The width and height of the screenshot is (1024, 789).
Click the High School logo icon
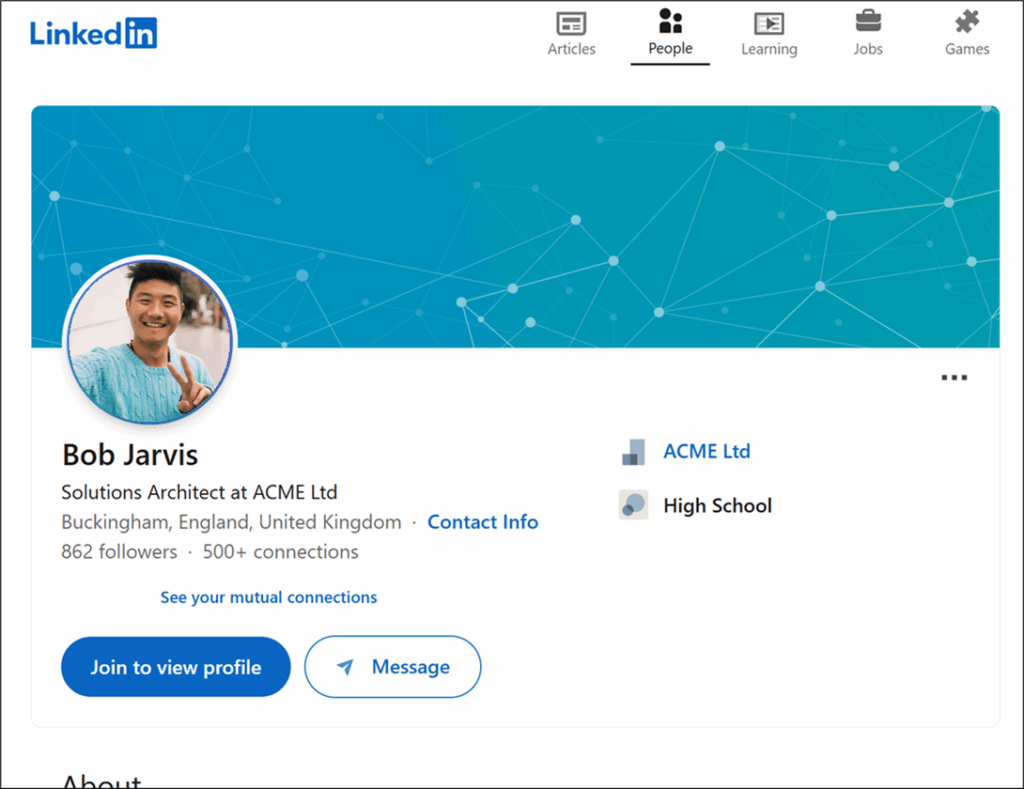tap(633, 505)
